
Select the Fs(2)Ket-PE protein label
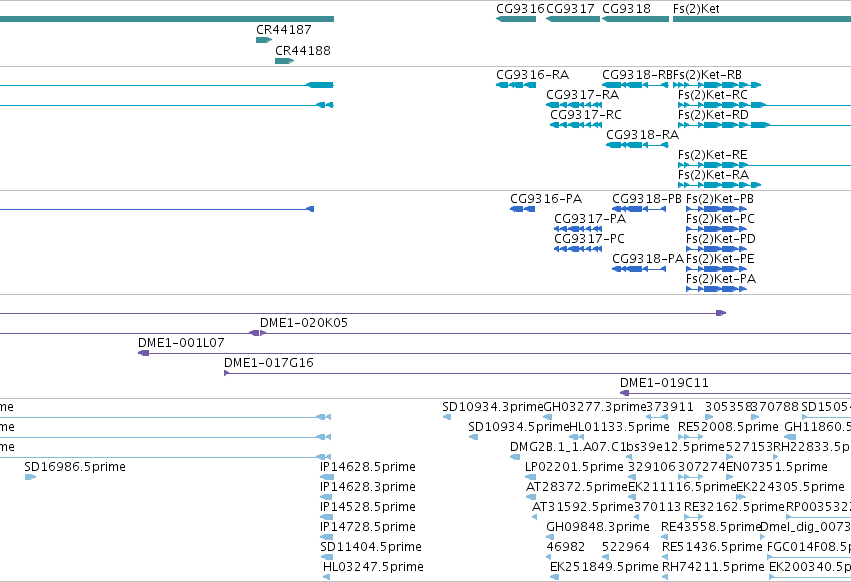pos(720,259)
